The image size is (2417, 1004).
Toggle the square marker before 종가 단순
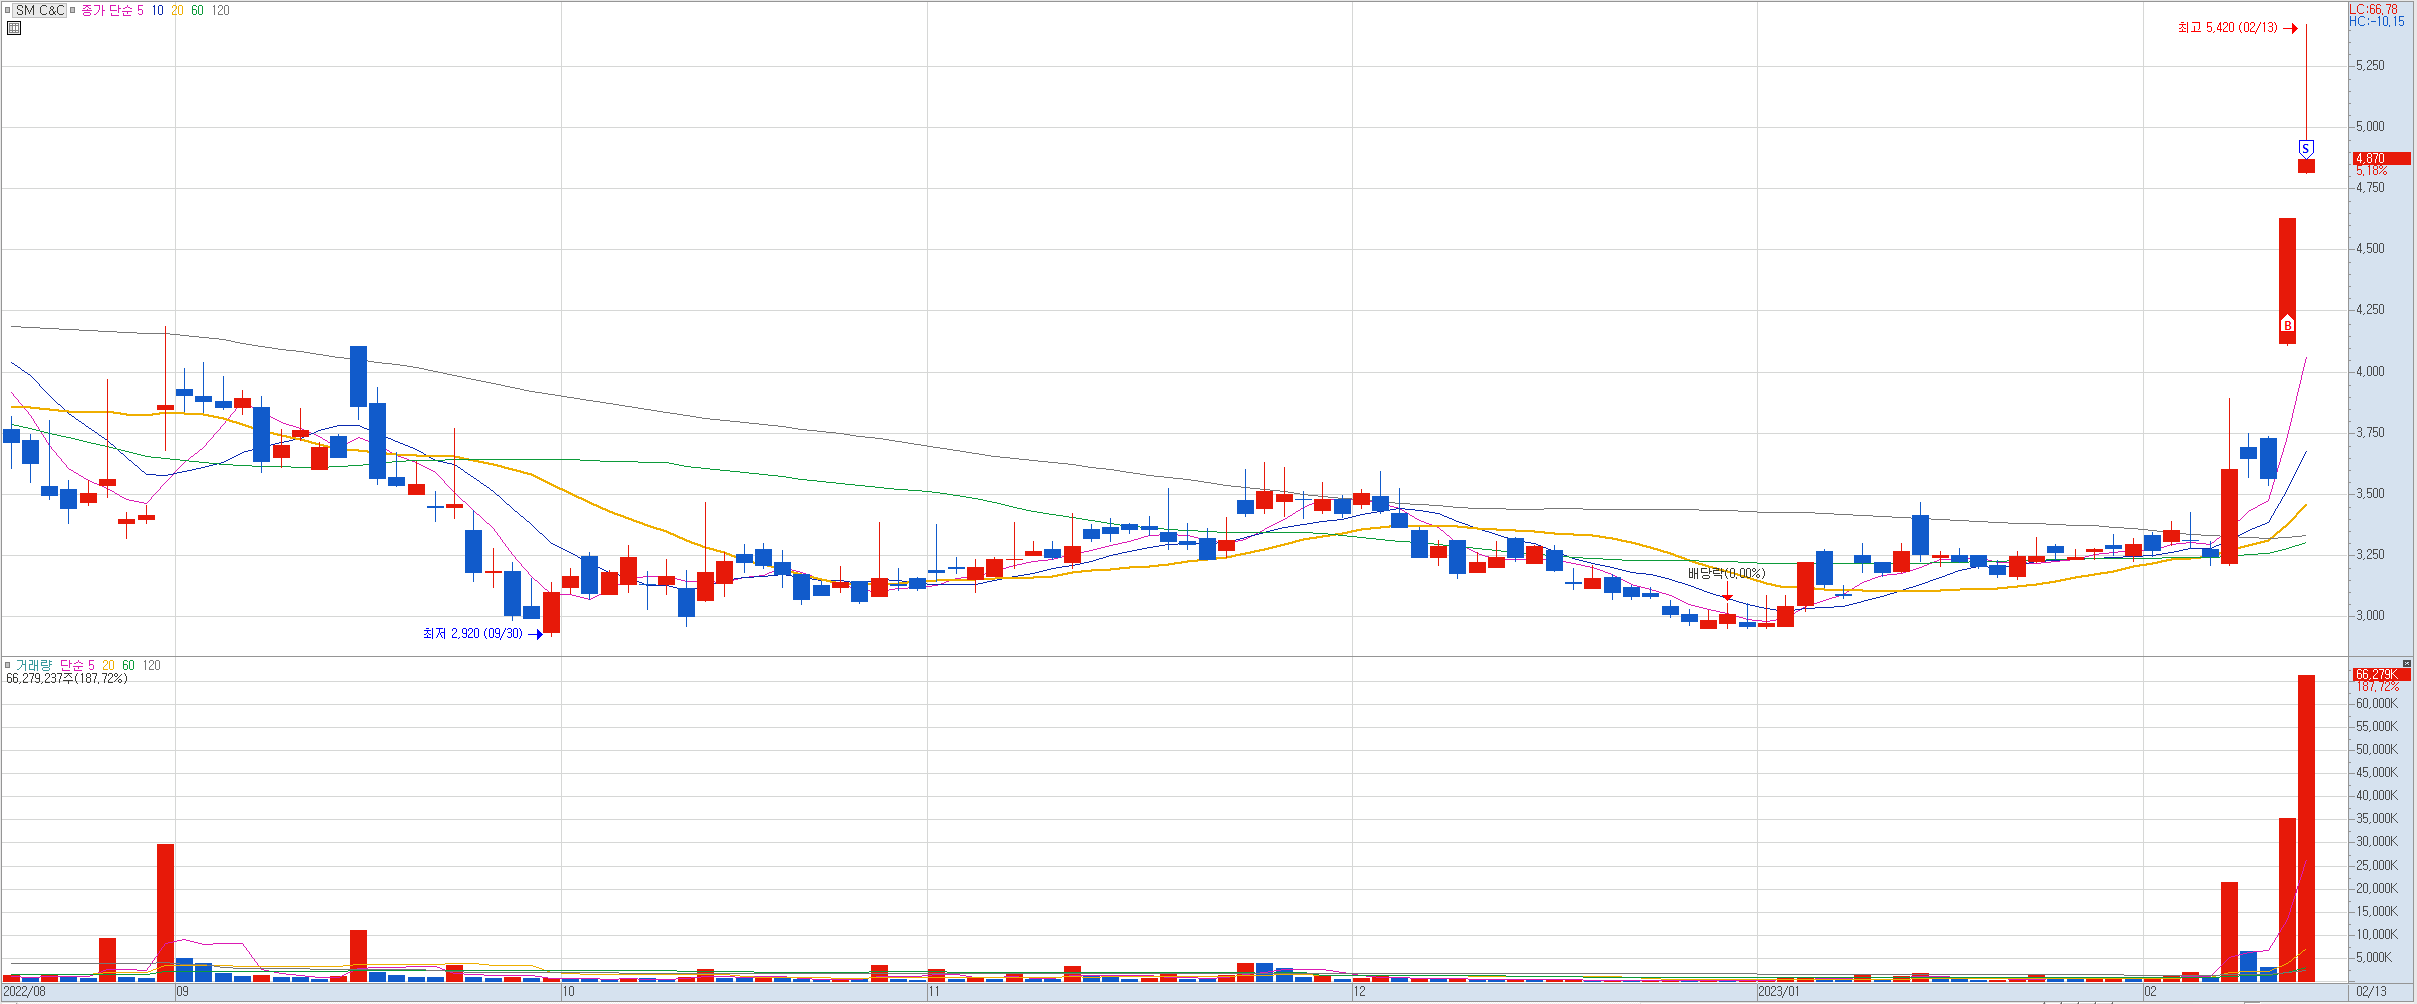[x=72, y=10]
